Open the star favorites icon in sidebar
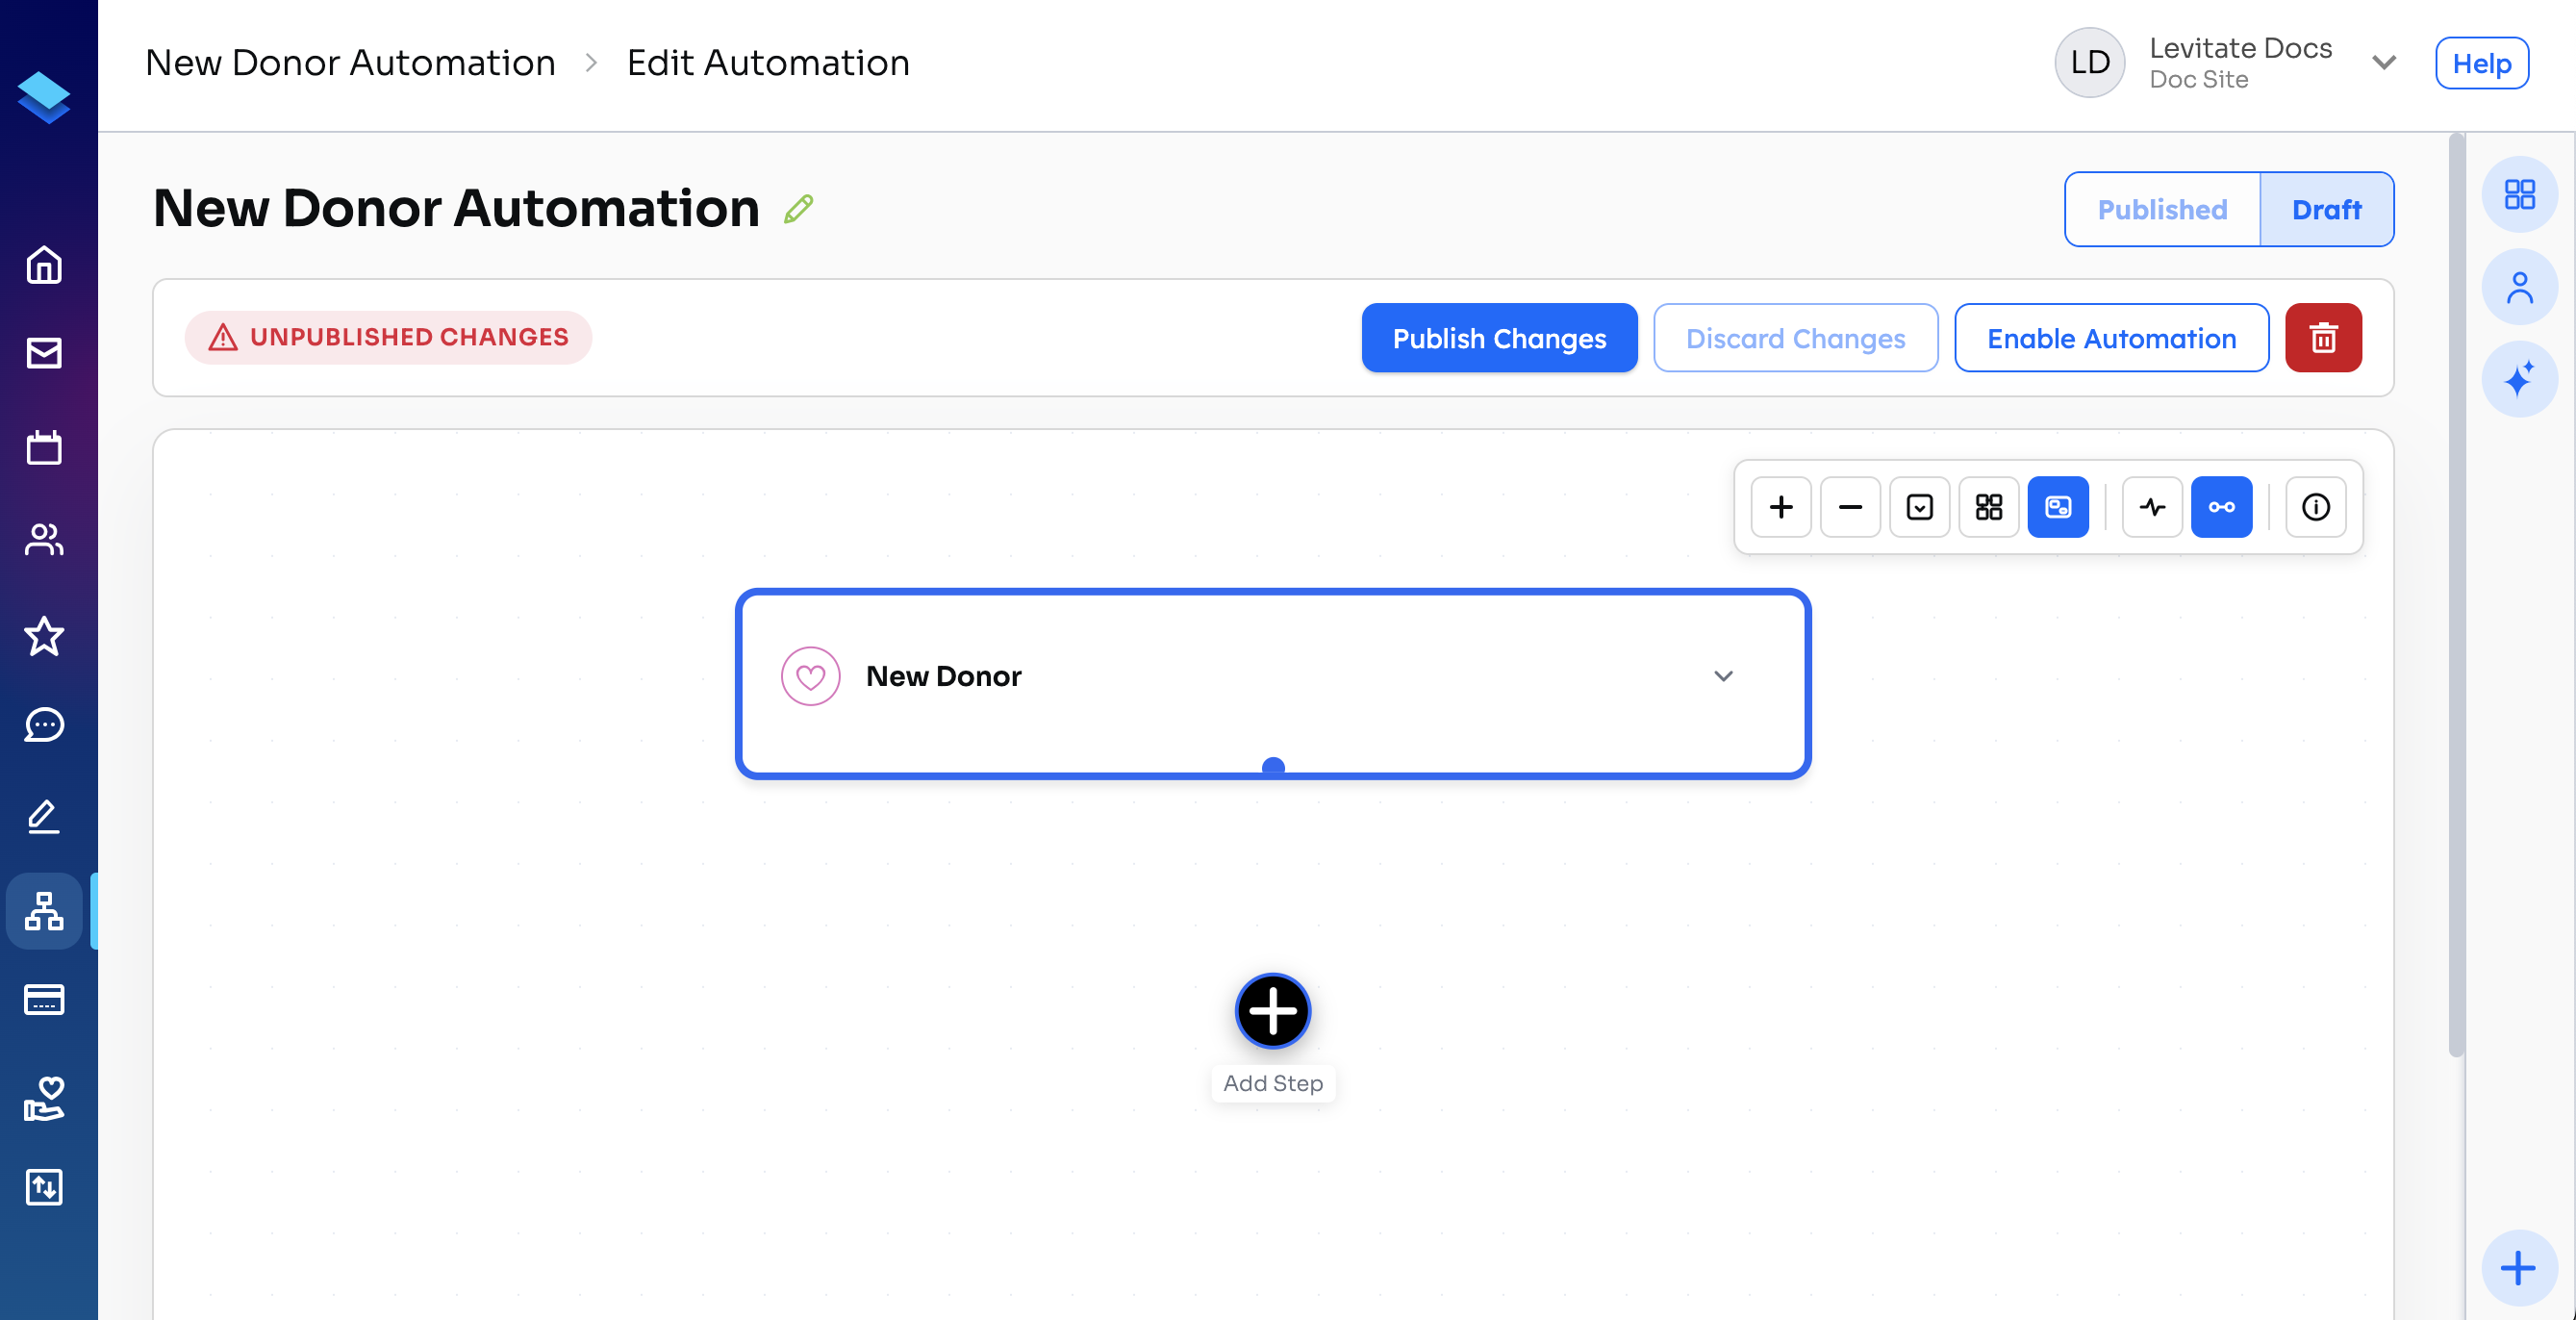Image resolution: width=2576 pixels, height=1320 pixels. point(44,636)
